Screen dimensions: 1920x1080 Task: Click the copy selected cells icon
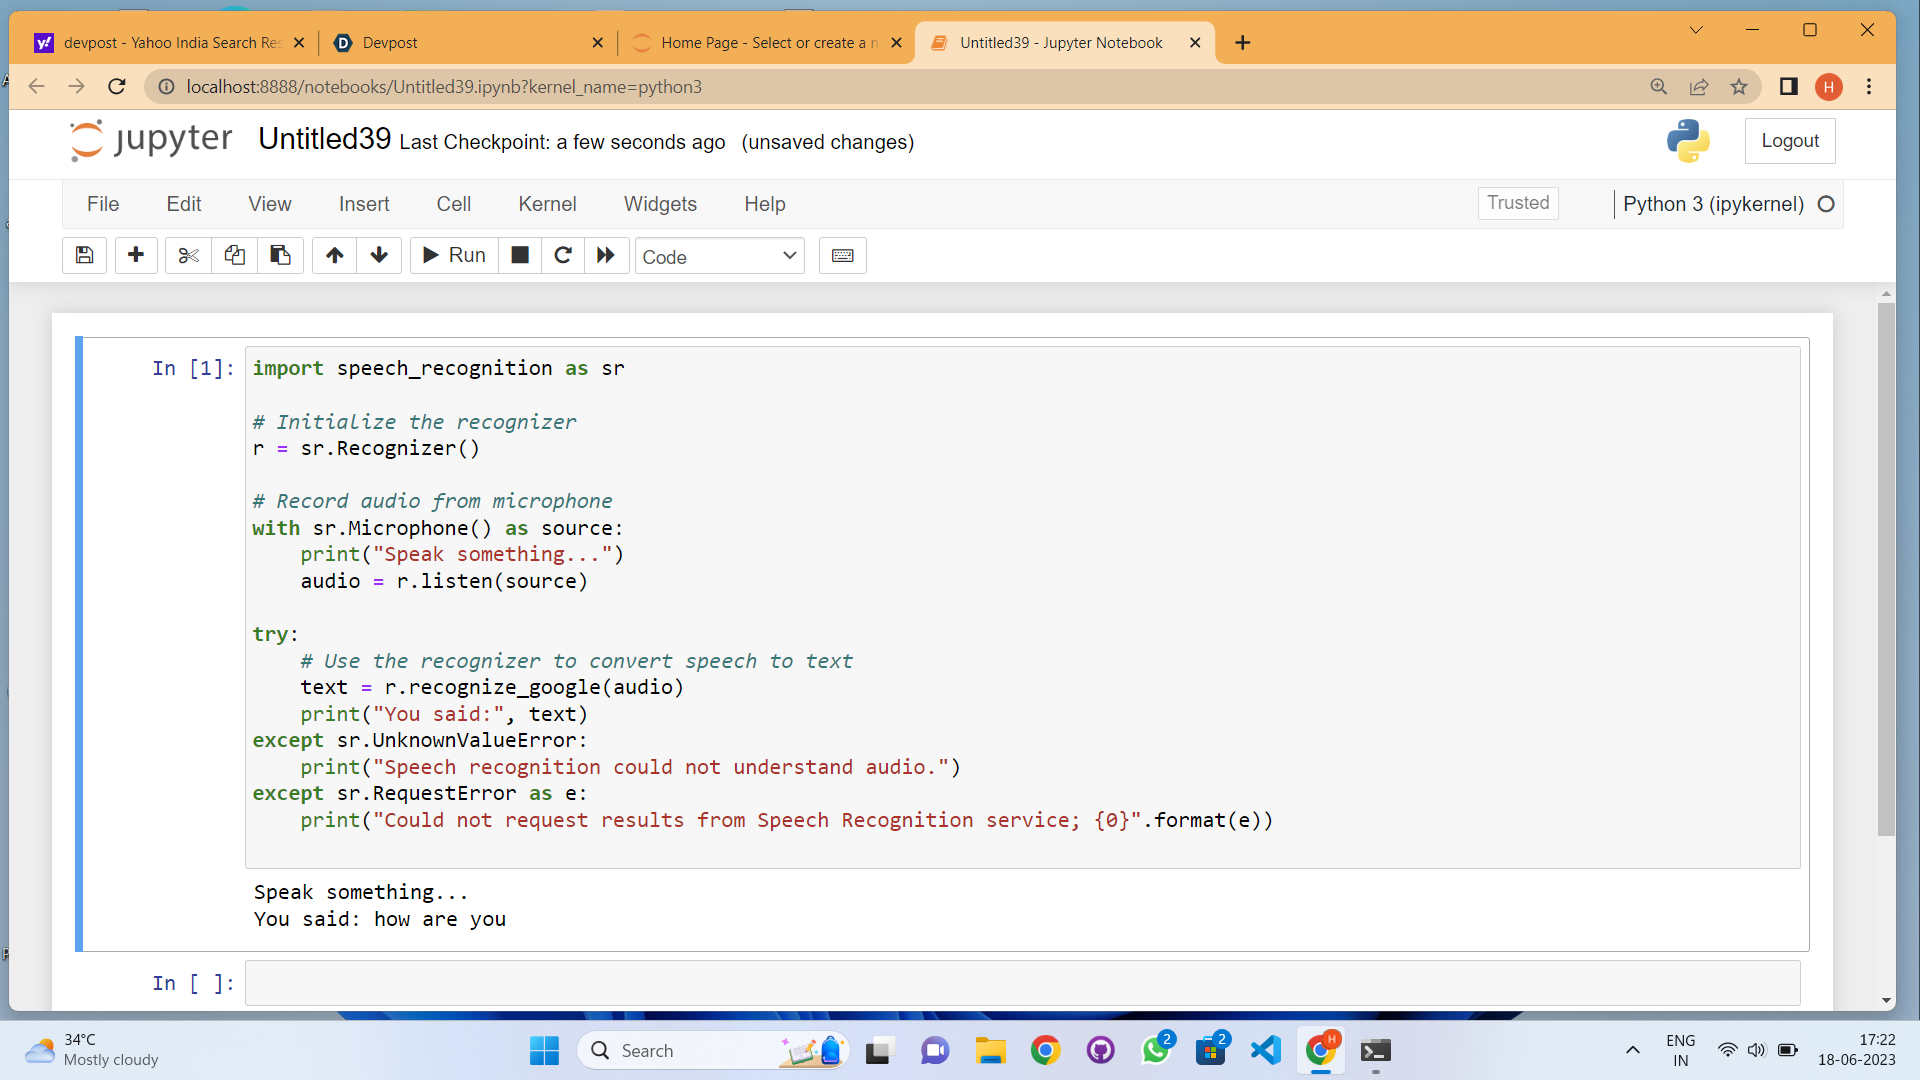point(234,256)
